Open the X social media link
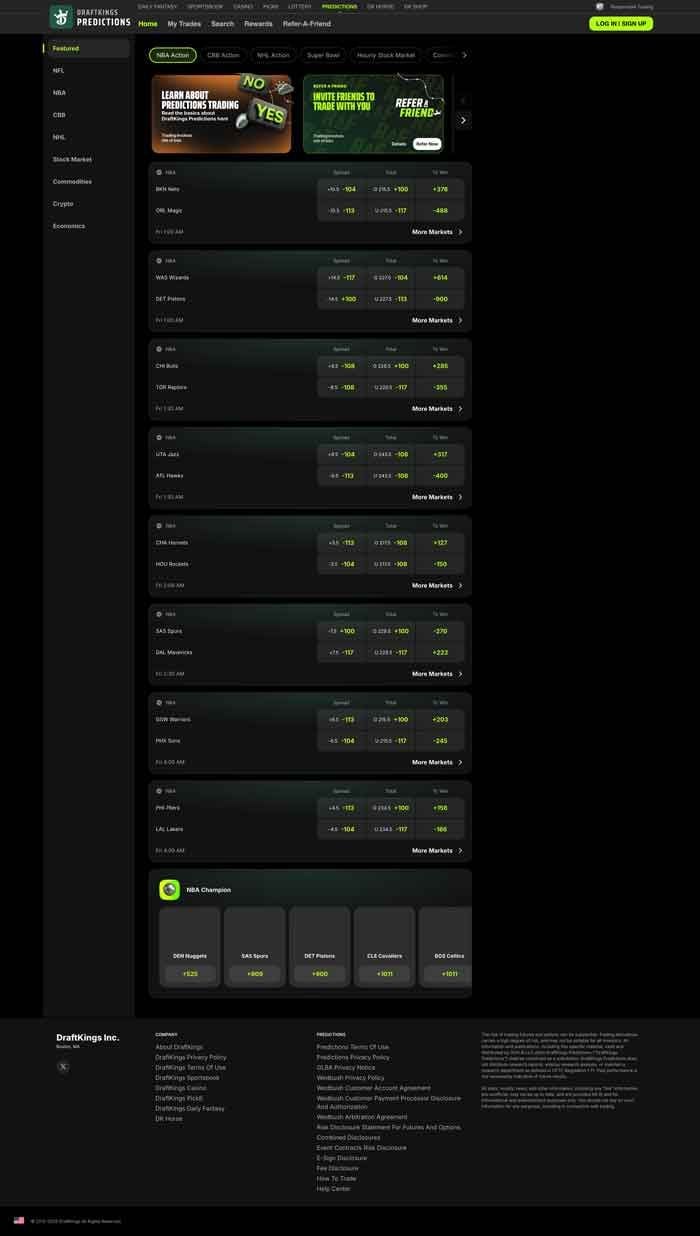This screenshot has height=1236, width=700. pos(63,1067)
